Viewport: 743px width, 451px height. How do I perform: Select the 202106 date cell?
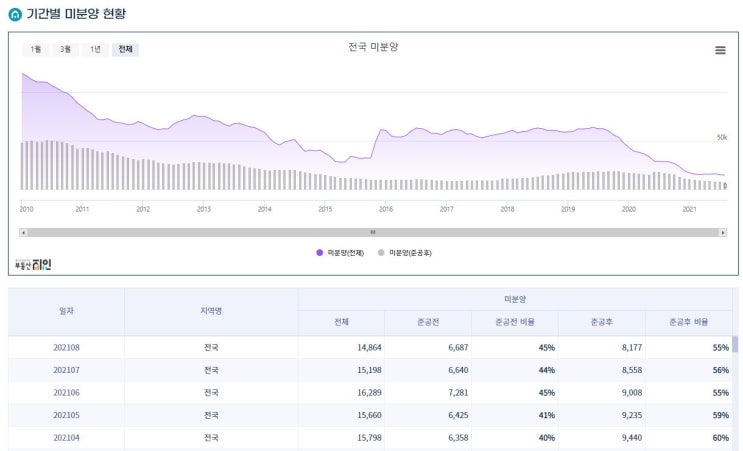66,393
